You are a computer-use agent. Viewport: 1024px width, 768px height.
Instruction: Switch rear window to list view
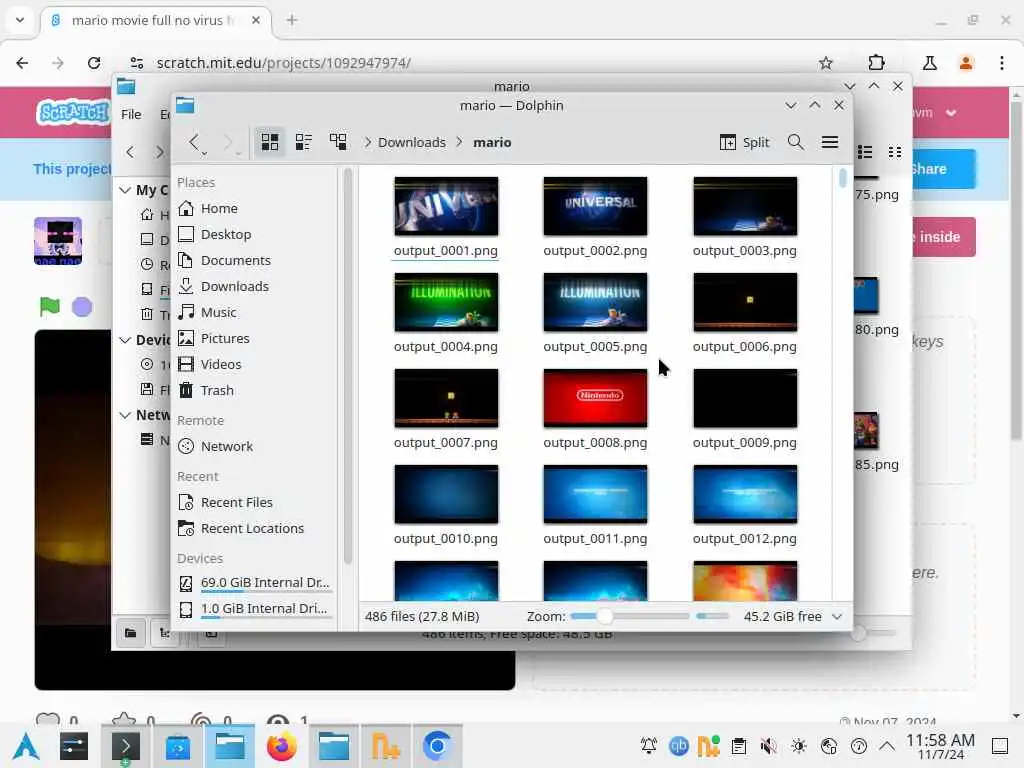(x=865, y=152)
